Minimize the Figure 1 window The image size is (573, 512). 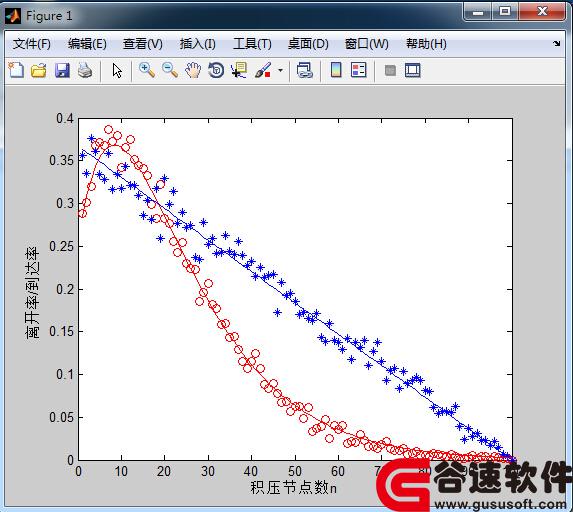477,12
